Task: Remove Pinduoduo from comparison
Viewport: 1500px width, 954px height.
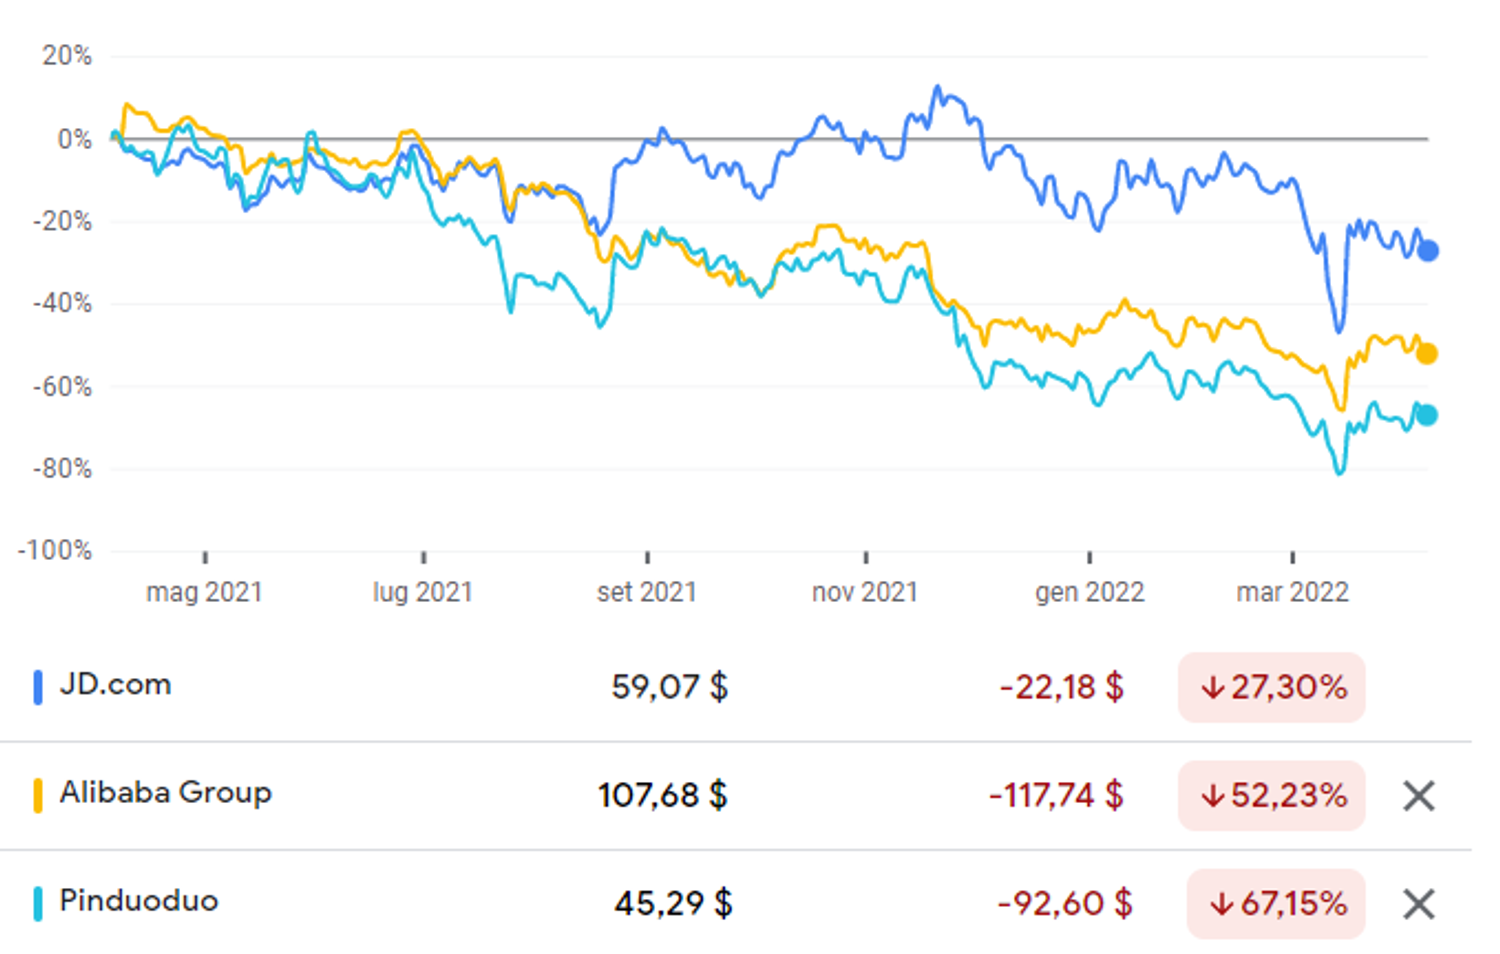Action: [x=1418, y=904]
